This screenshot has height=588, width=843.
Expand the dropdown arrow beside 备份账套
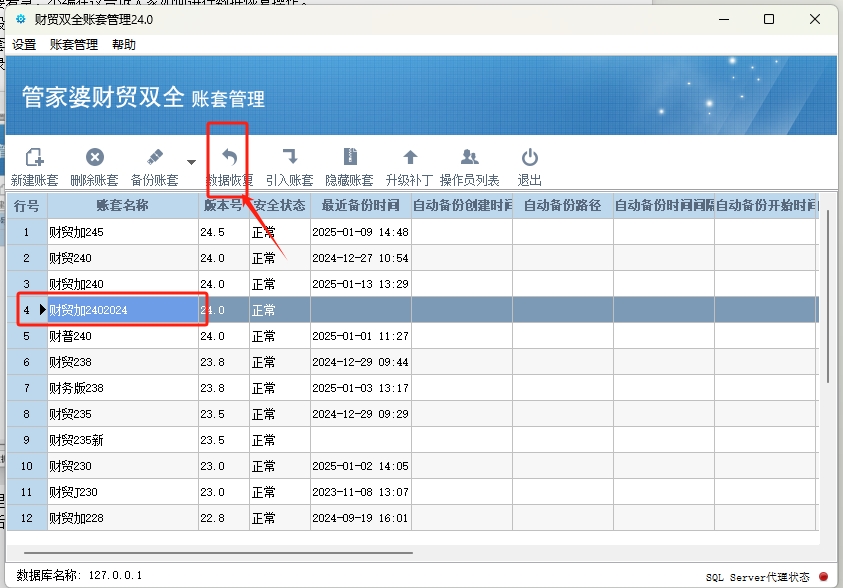[191, 162]
